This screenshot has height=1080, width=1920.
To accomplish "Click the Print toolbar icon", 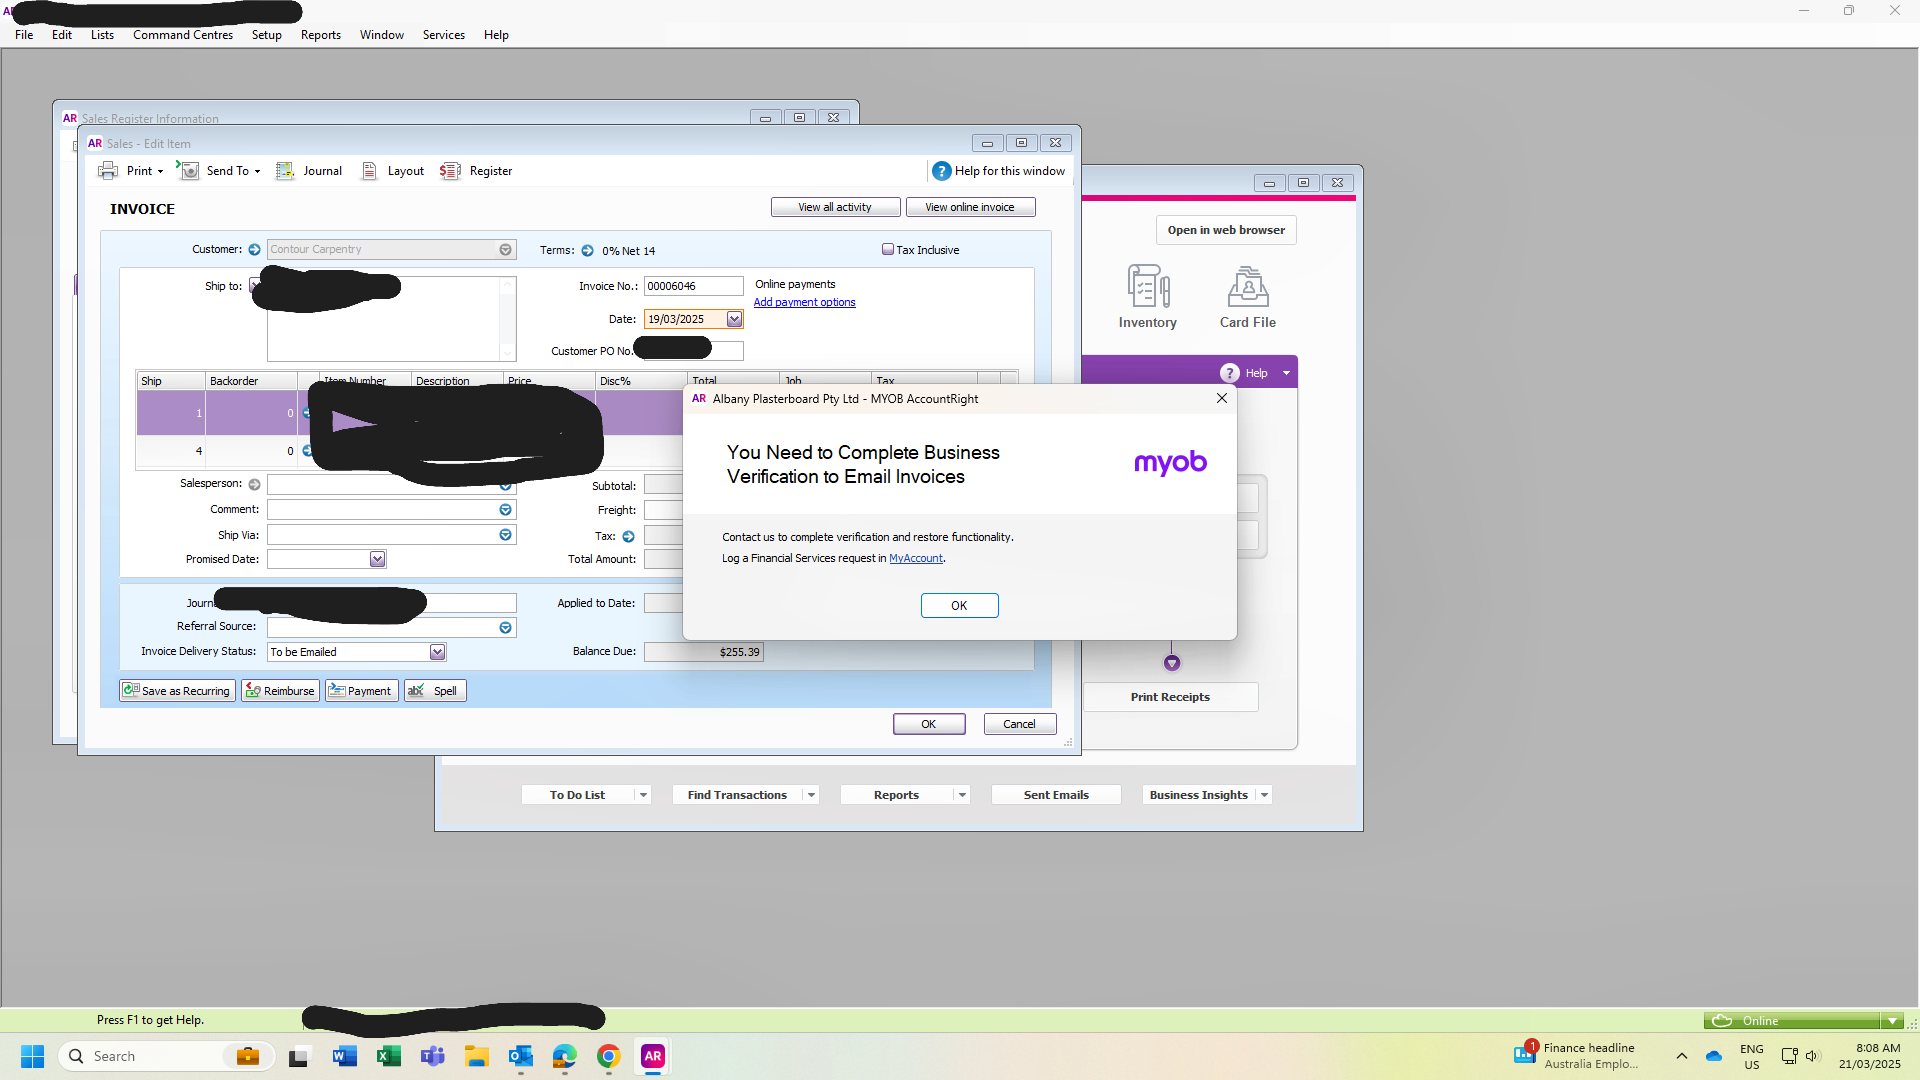I will (x=107, y=171).
